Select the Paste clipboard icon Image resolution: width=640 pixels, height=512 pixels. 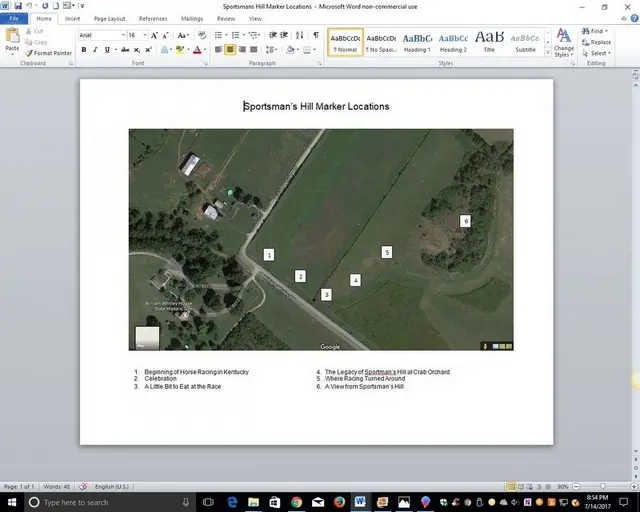point(12,36)
